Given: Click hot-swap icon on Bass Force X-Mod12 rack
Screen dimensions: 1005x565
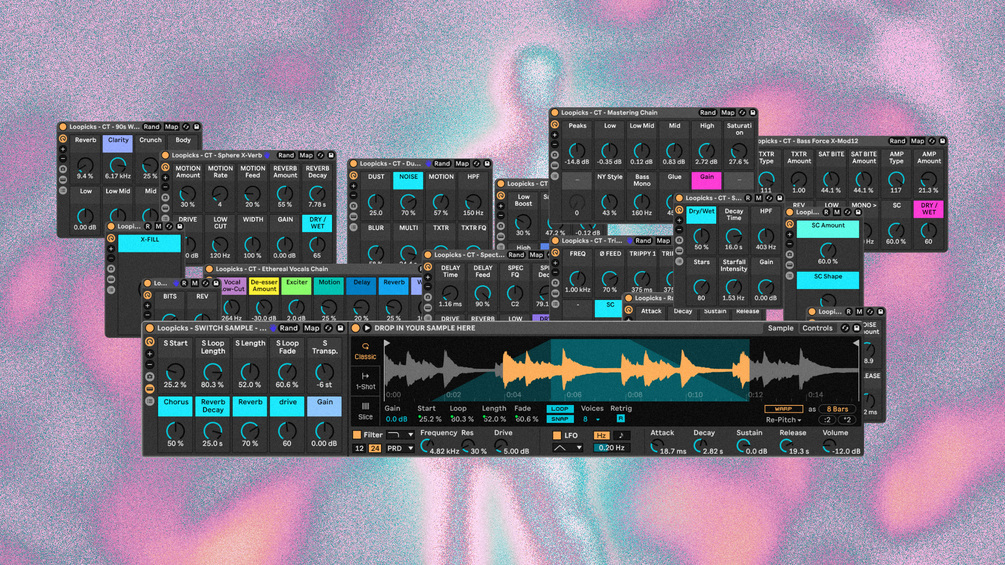Looking at the screenshot, I should click(932, 141).
